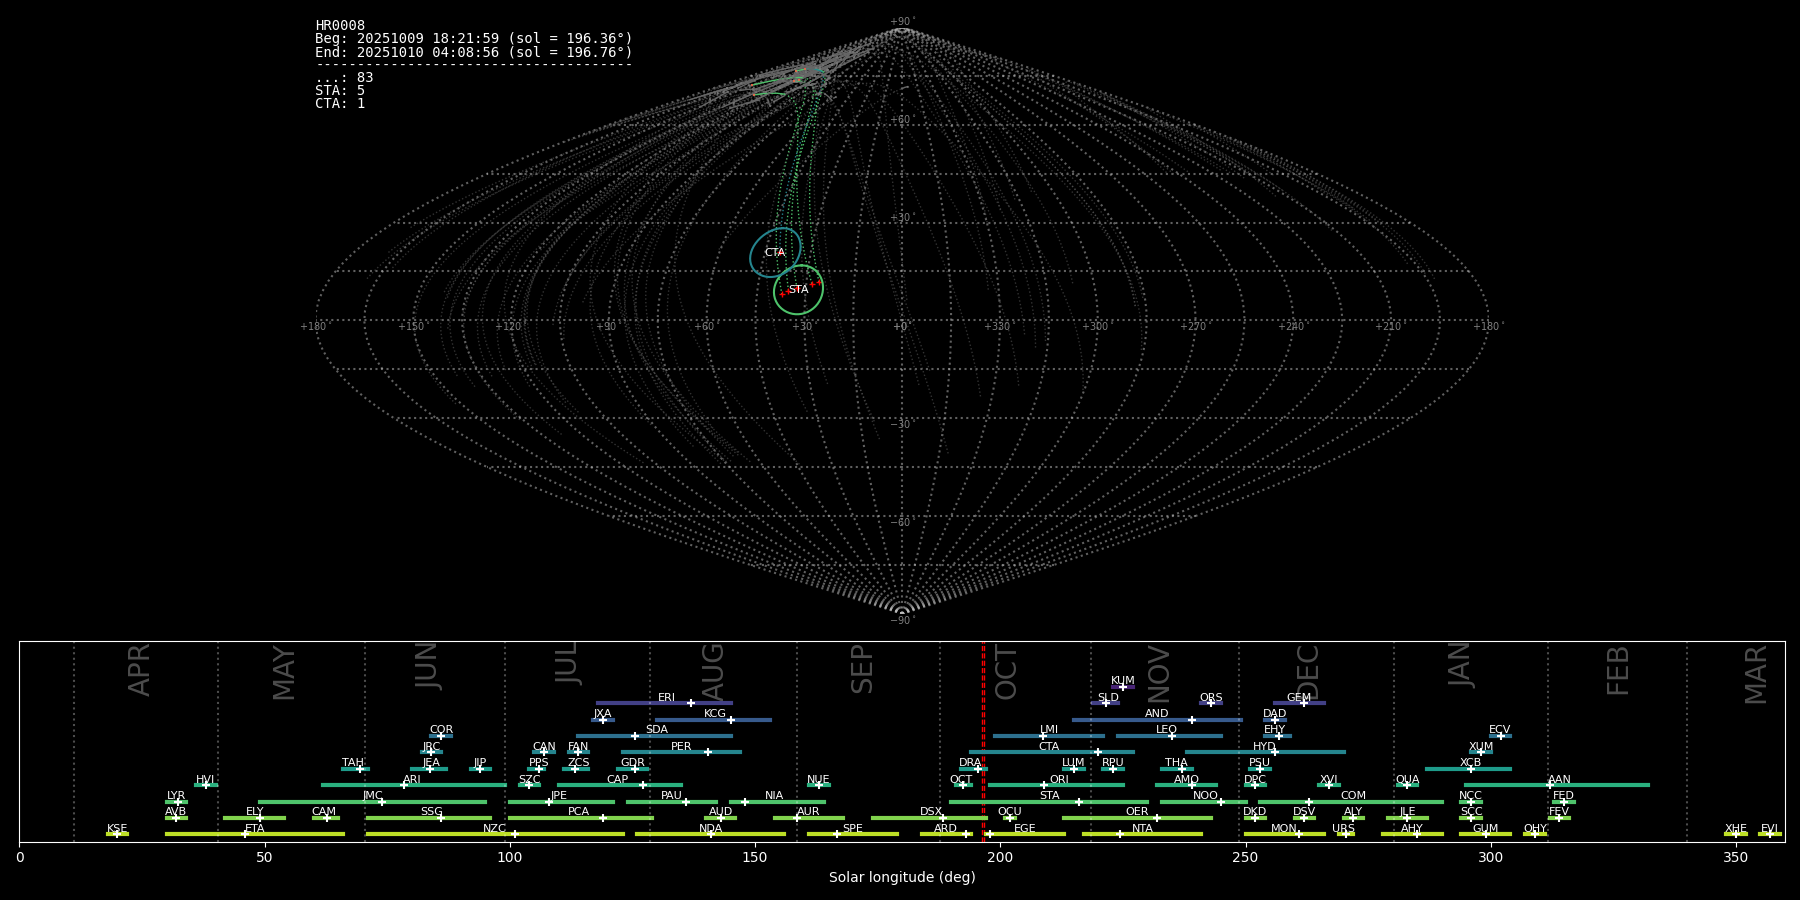
Task: Select the KSE shower label in timeline
Action: coord(117,829)
